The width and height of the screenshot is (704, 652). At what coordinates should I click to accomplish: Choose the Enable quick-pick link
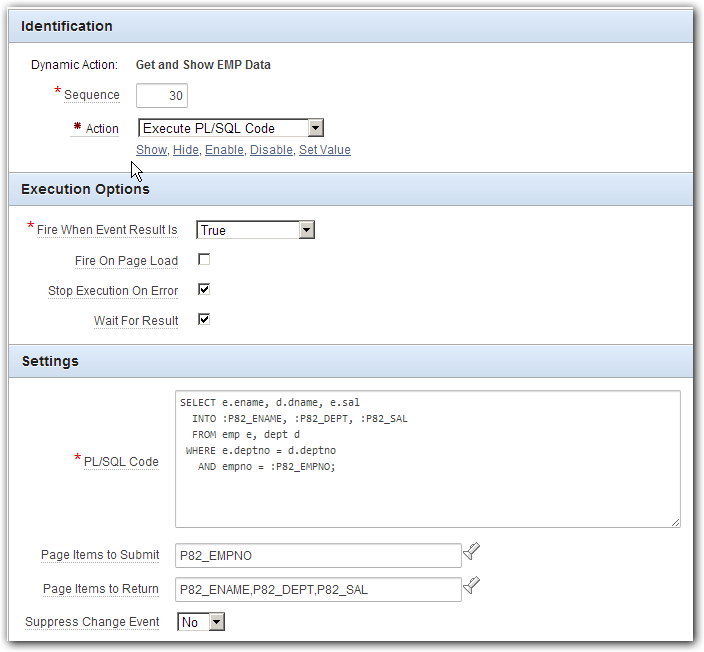(x=224, y=150)
